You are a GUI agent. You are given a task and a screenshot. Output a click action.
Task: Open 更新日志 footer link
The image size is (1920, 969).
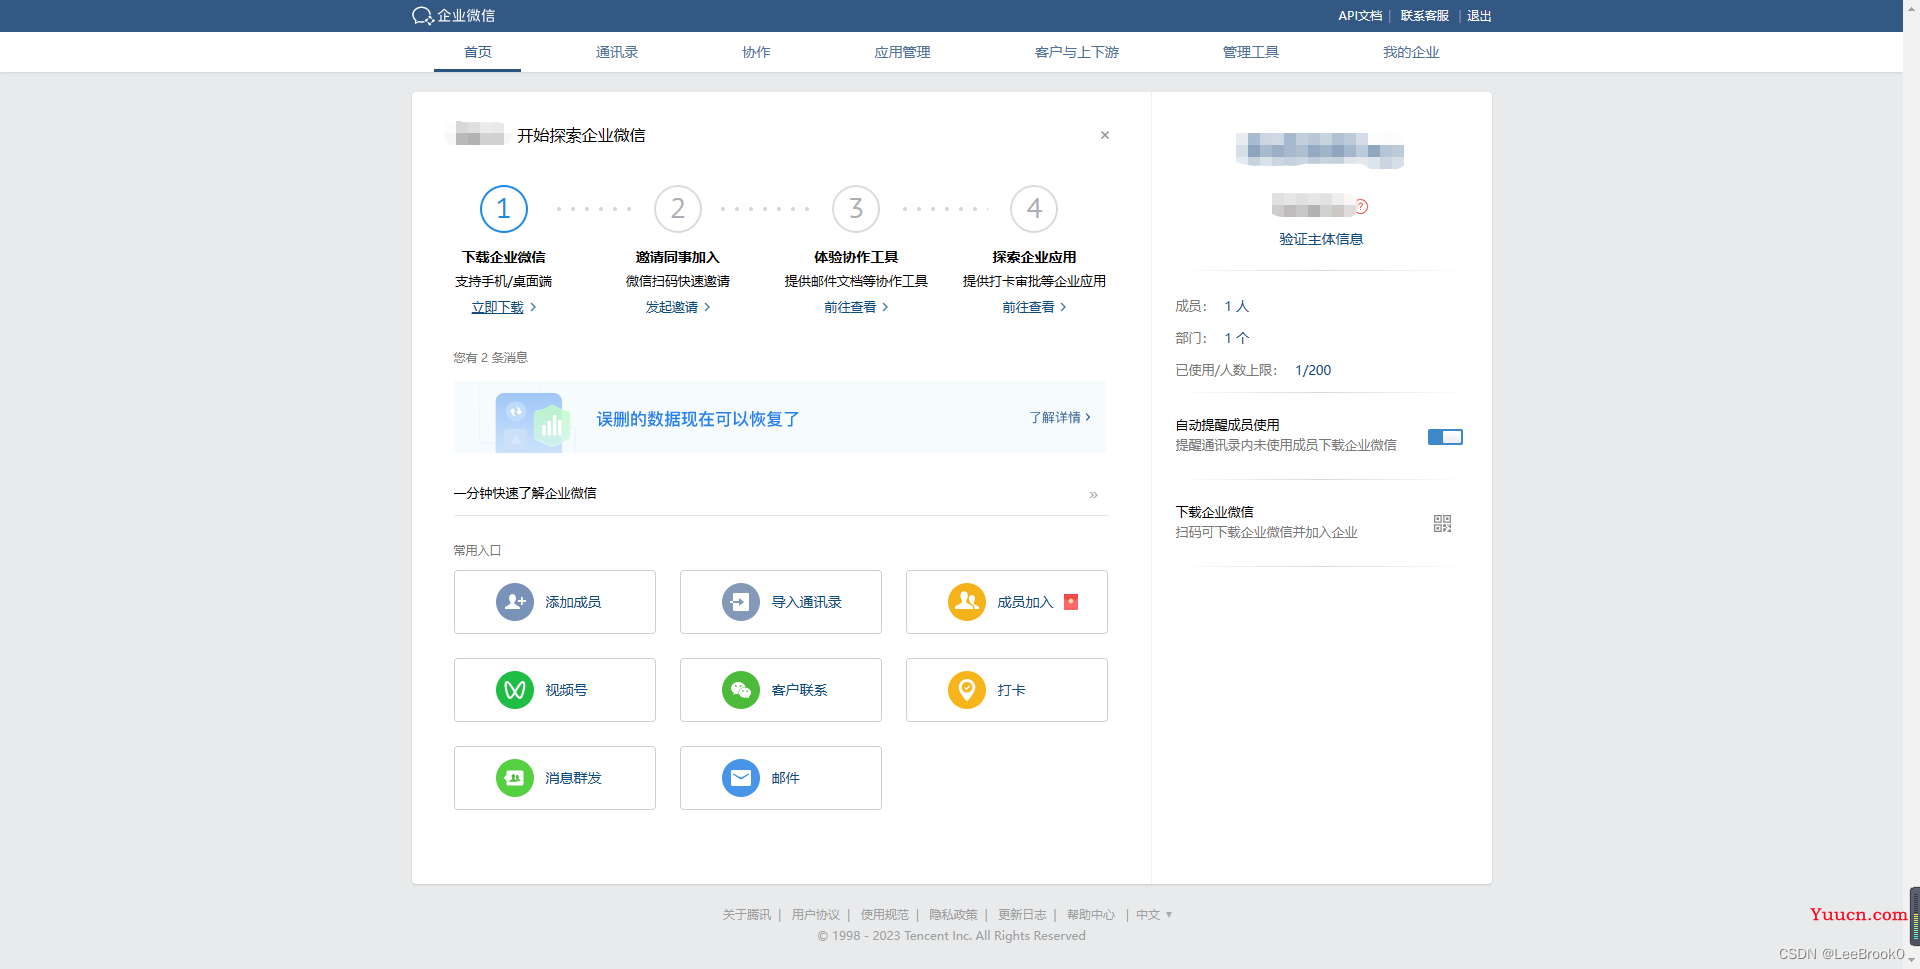1022,915
